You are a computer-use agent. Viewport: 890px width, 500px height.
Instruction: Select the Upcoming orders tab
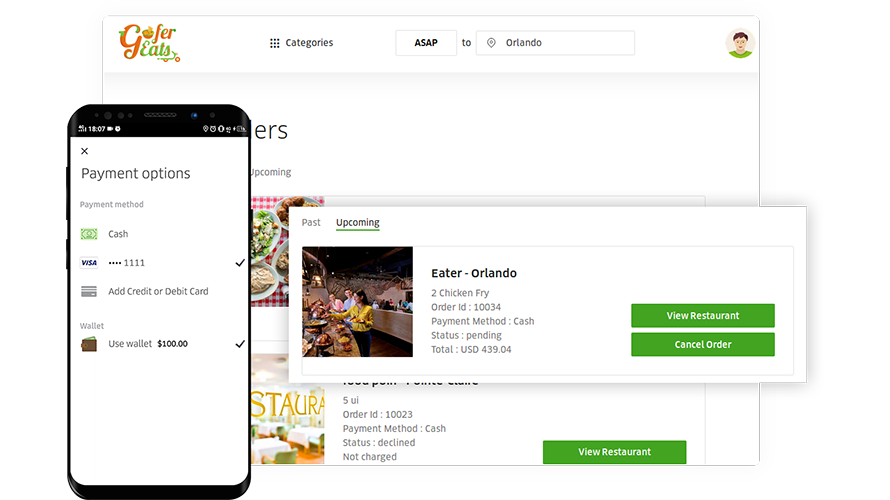click(358, 222)
